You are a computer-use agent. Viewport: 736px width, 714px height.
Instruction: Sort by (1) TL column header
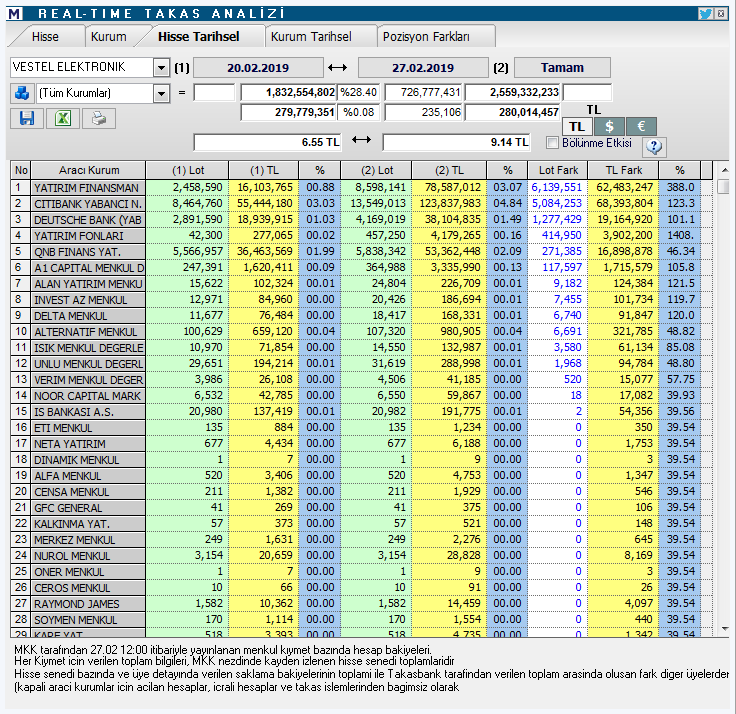click(264, 170)
